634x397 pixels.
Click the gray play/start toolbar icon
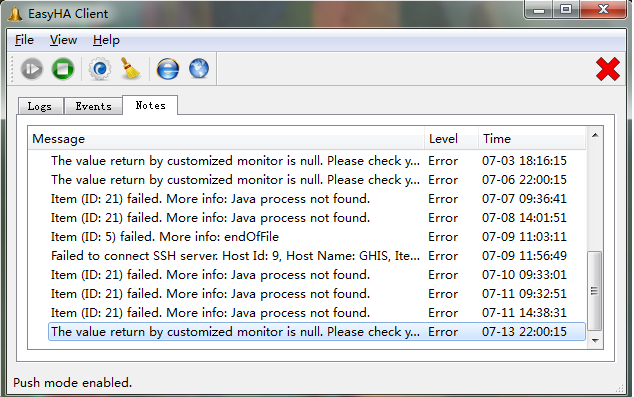32,69
